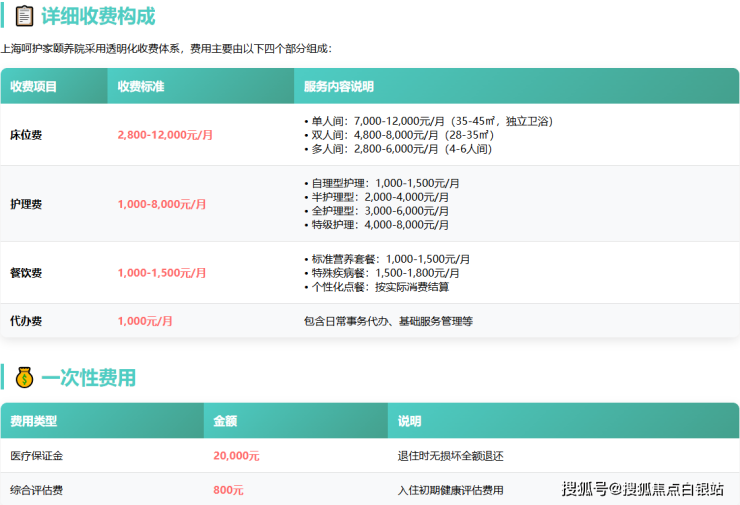Select the 收费项目 column header
740x505 pixels.
click(x=34, y=87)
